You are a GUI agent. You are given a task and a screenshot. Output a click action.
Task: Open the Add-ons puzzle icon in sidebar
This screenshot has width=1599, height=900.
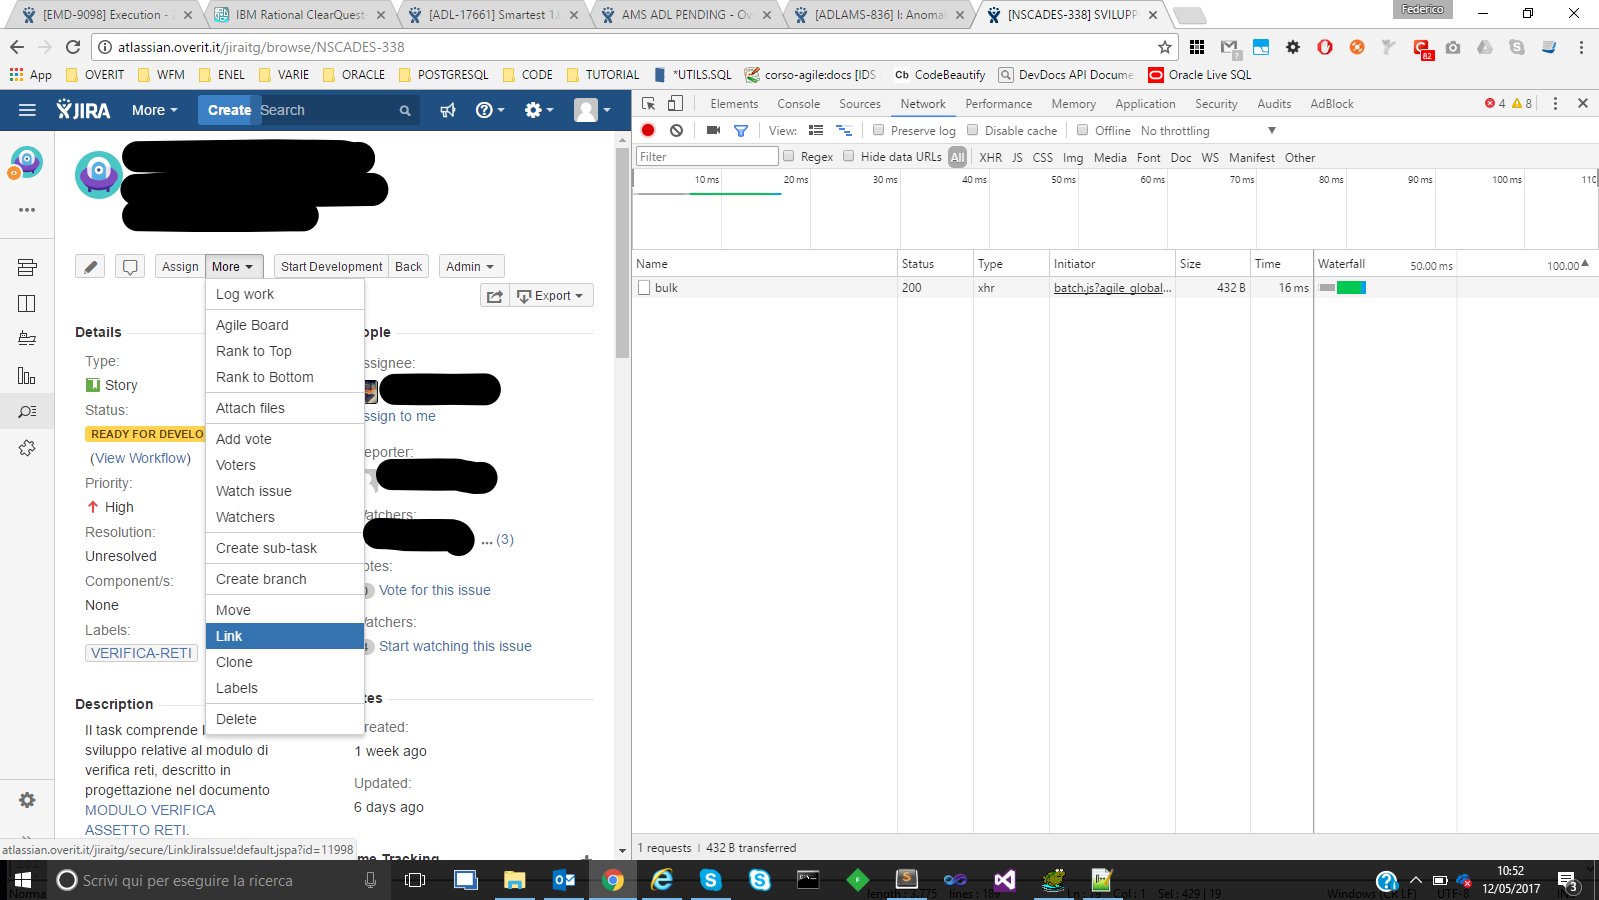27,448
